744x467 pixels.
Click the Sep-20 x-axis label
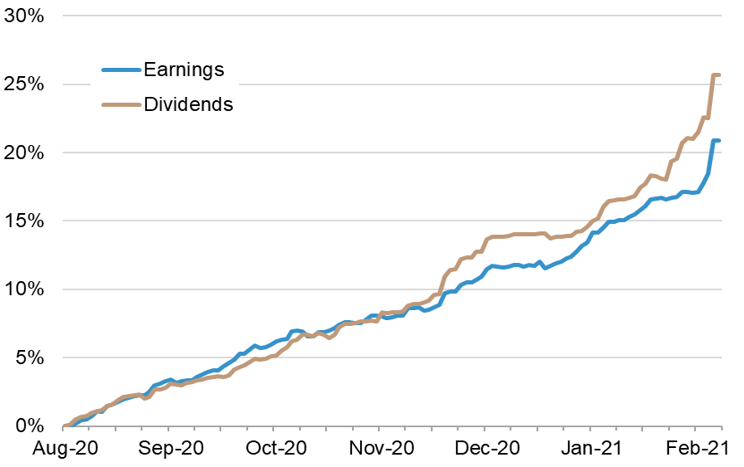[x=170, y=448]
